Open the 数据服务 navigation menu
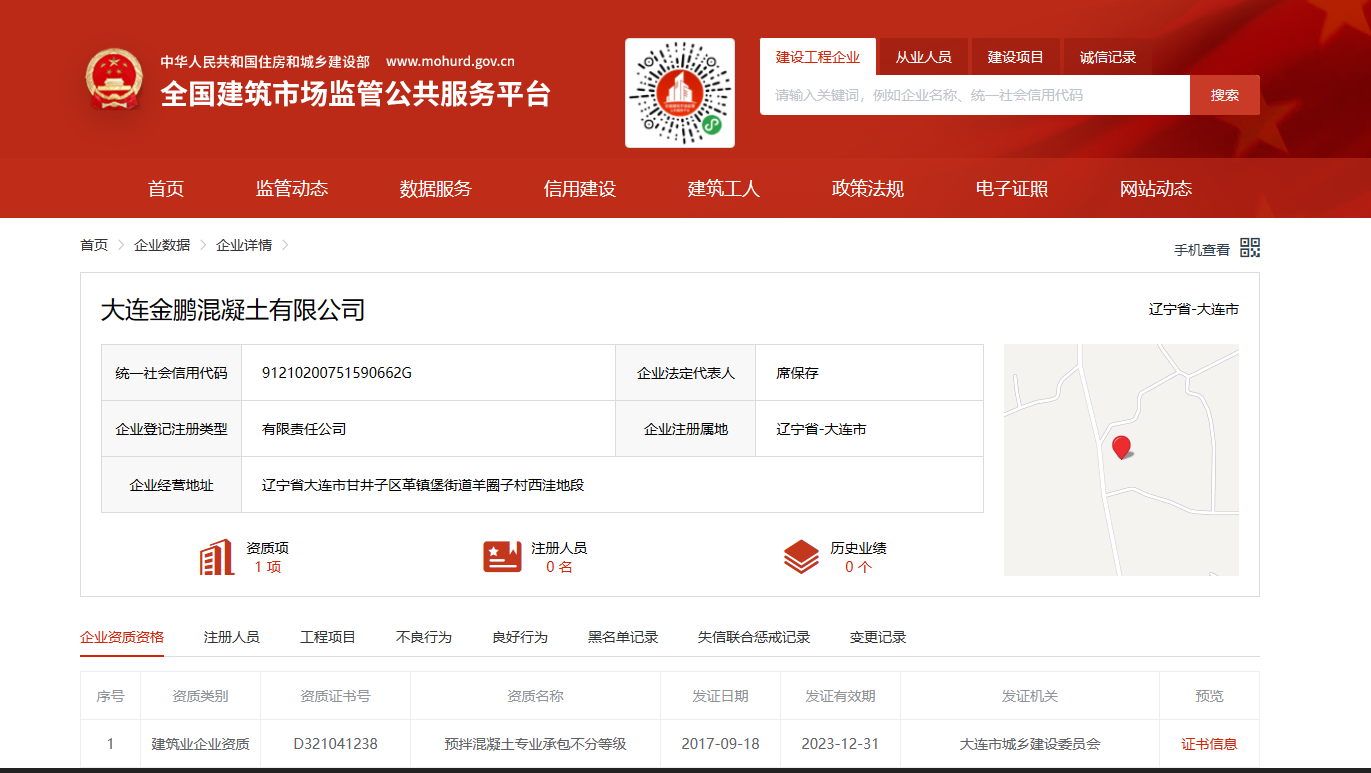 coord(436,188)
